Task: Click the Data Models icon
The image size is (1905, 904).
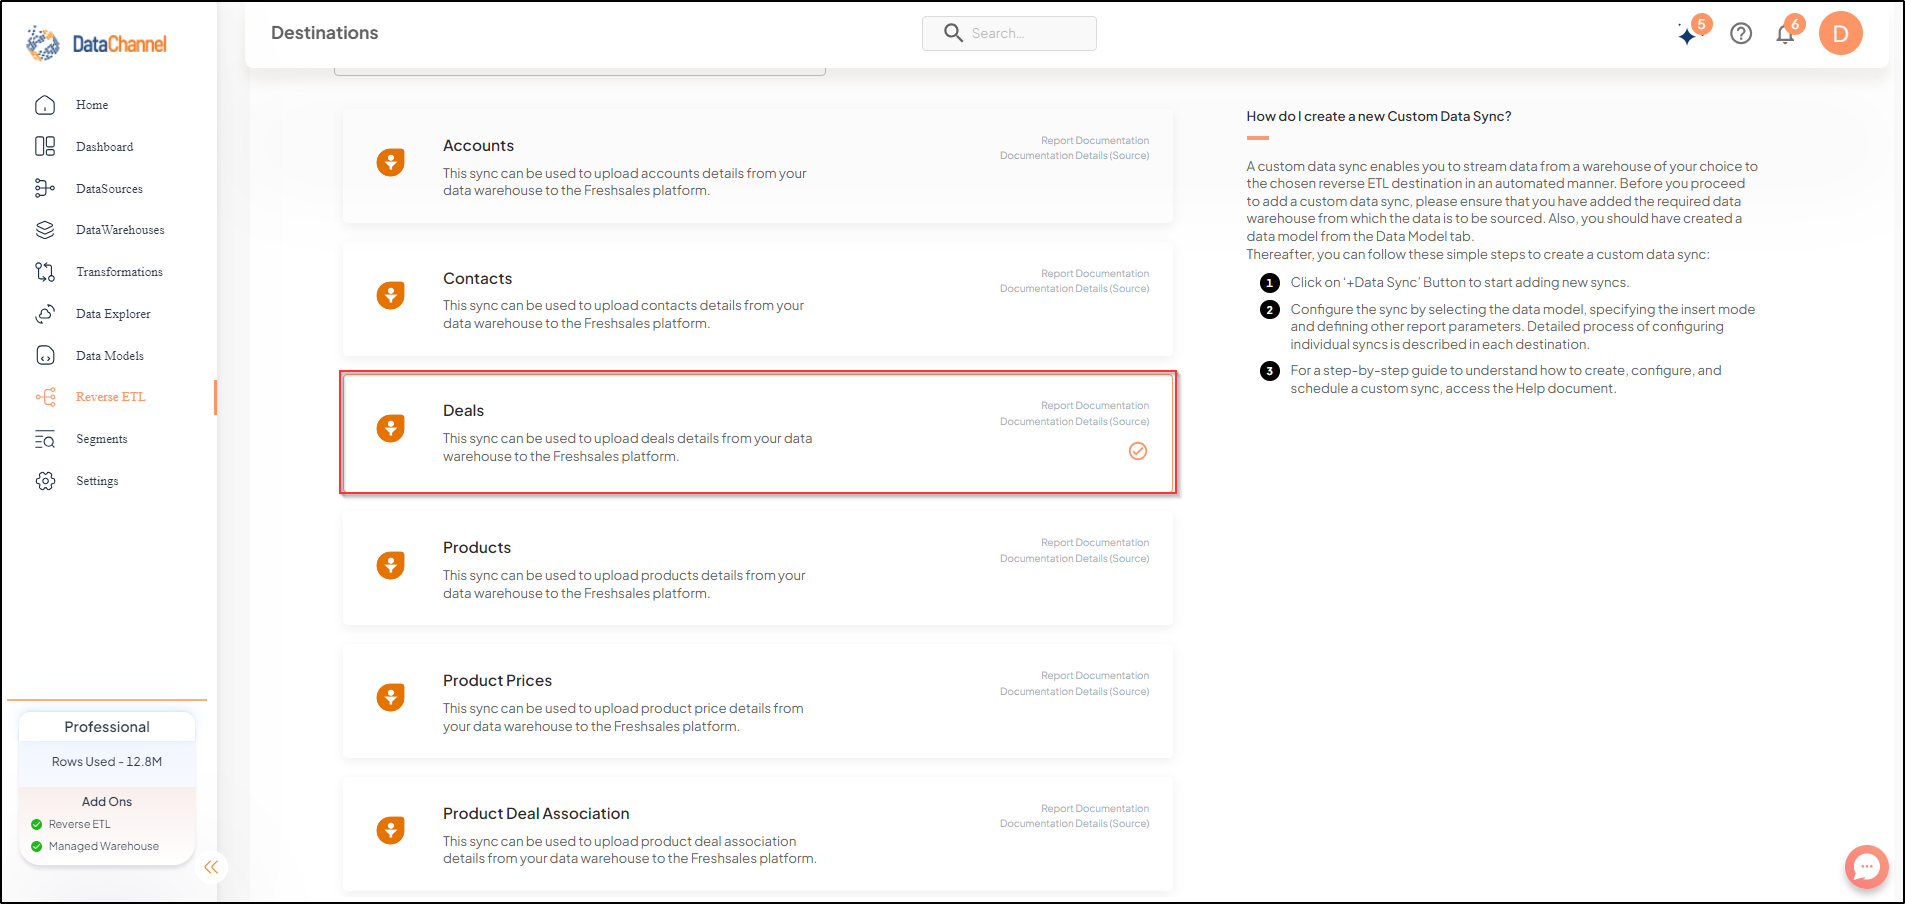Action: tap(45, 355)
